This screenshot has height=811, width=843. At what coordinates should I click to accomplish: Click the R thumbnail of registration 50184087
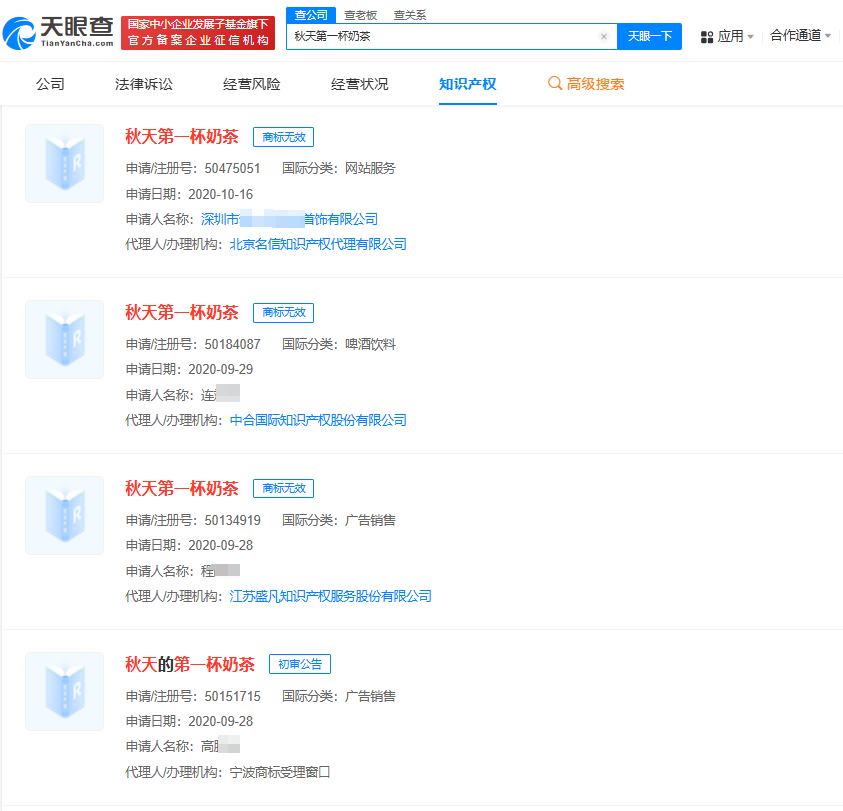click(x=64, y=339)
